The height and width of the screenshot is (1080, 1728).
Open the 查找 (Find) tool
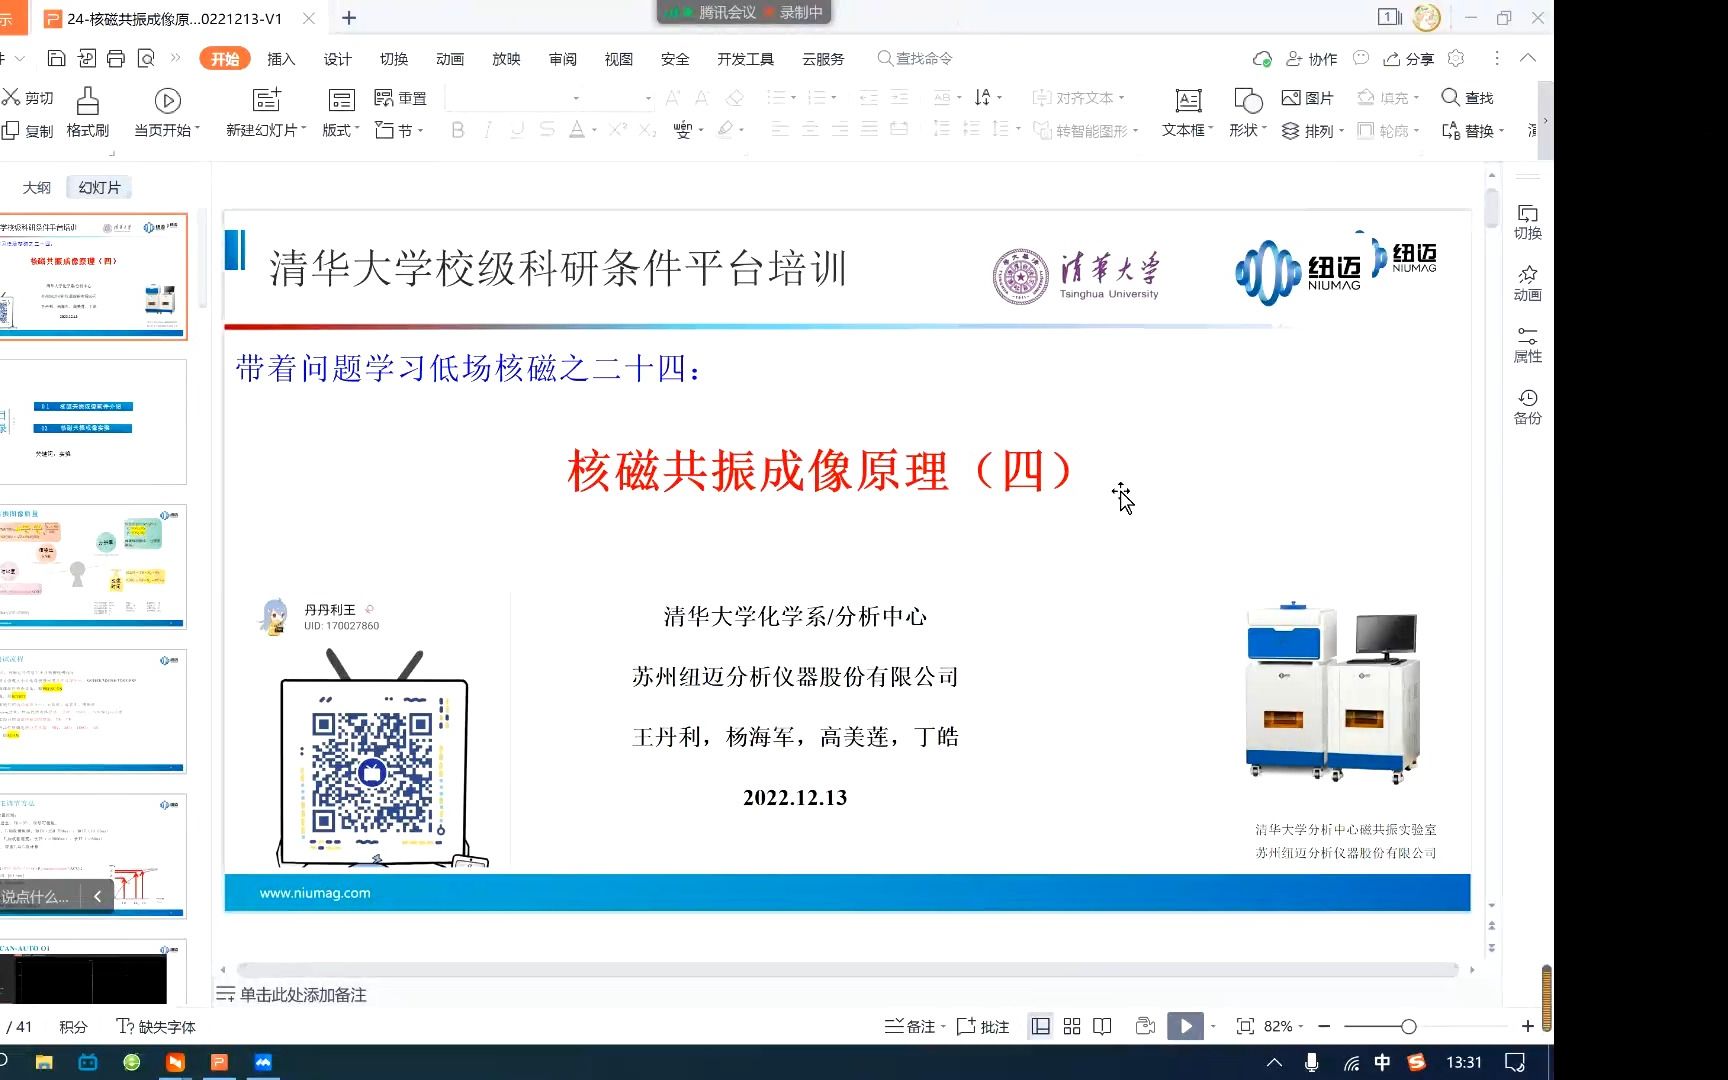(x=1466, y=97)
